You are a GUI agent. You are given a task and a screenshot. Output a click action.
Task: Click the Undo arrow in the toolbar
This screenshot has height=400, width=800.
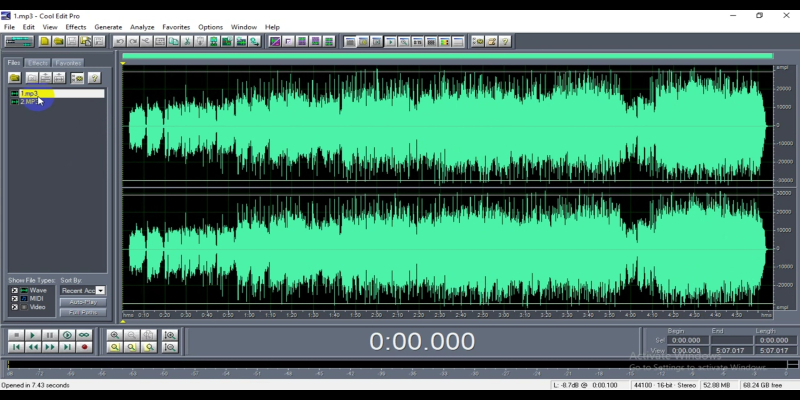pyautogui.click(x=119, y=41)
